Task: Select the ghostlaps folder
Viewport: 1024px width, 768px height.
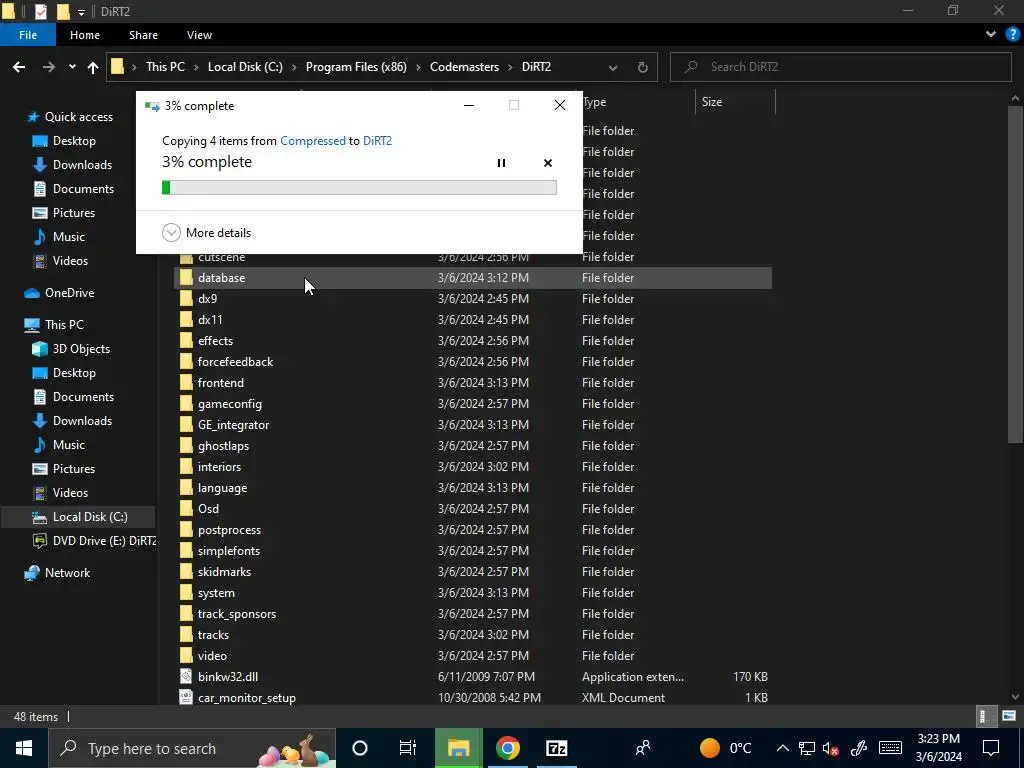Action: (473, 445)
